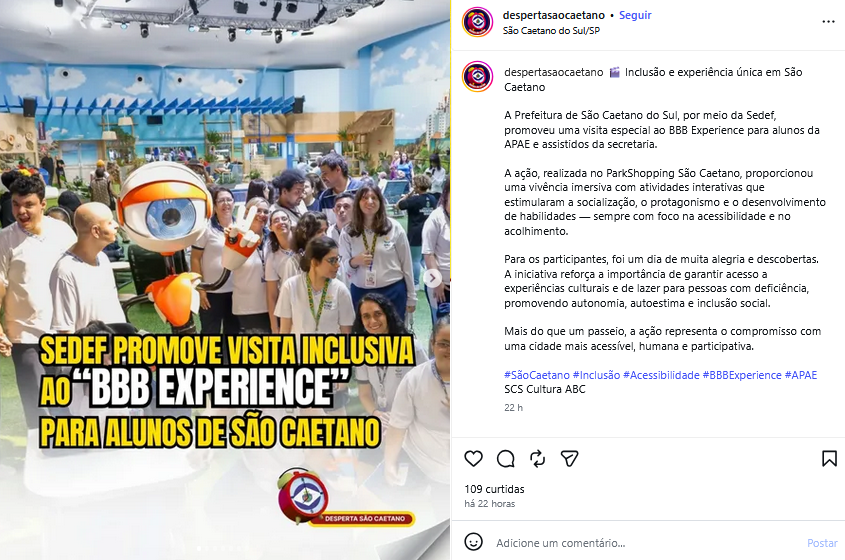Open the emoji picker smiley icon
Image resolution: width=845 pixels, height=560 pixels.
click(x=473, y=542)
